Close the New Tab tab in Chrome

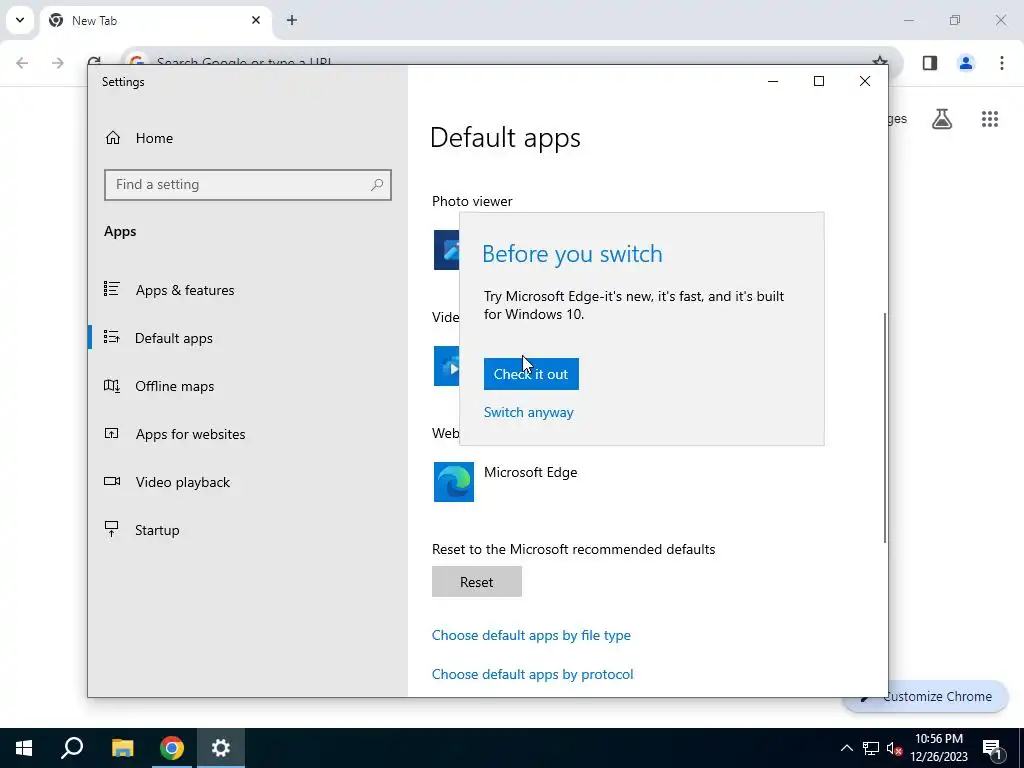coord(256,20)
